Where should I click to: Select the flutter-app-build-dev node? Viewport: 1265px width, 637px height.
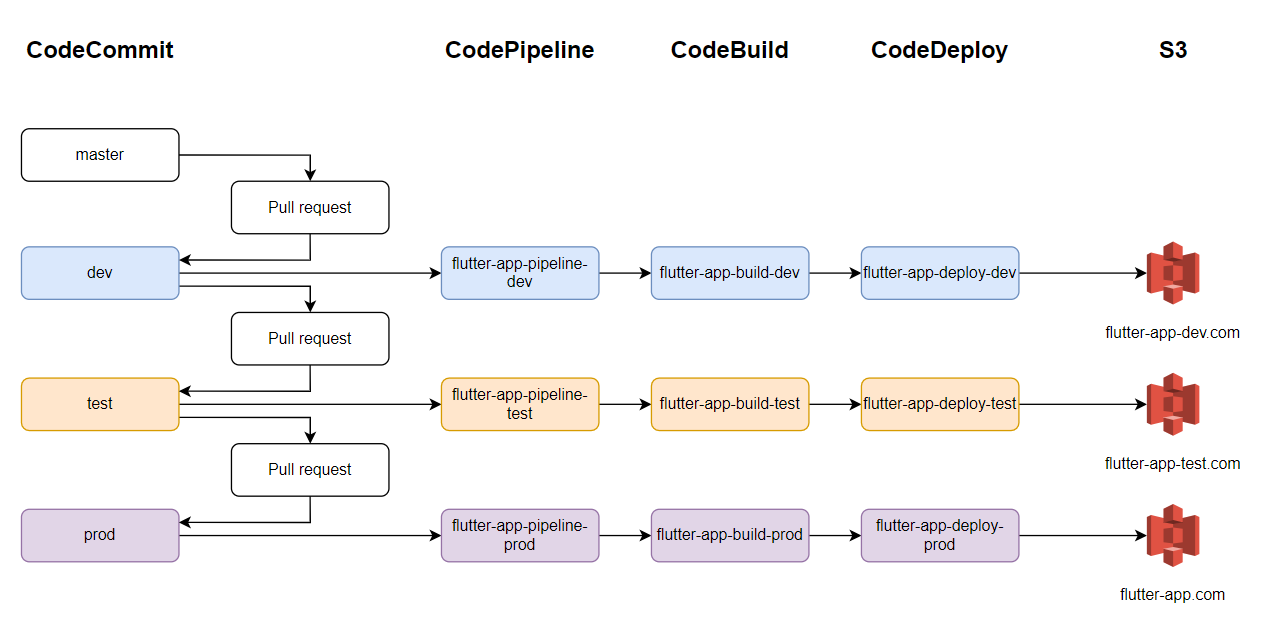[730, 273]
